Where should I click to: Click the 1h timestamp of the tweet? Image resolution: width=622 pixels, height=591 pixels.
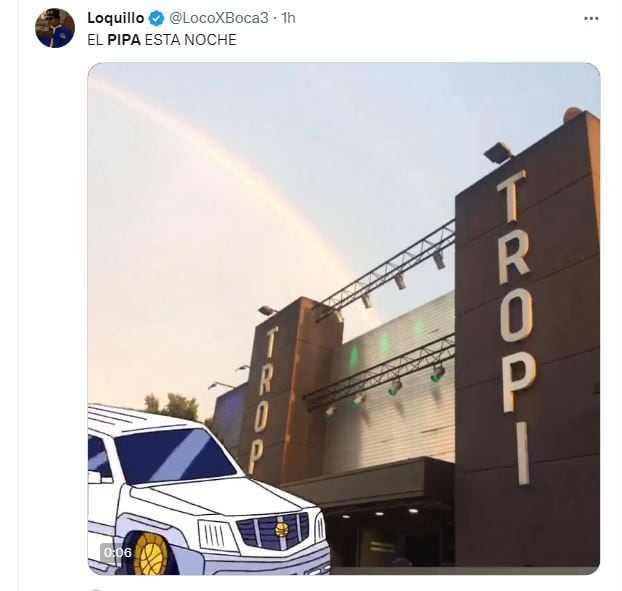pyautogui.click(x=288, y=18)
